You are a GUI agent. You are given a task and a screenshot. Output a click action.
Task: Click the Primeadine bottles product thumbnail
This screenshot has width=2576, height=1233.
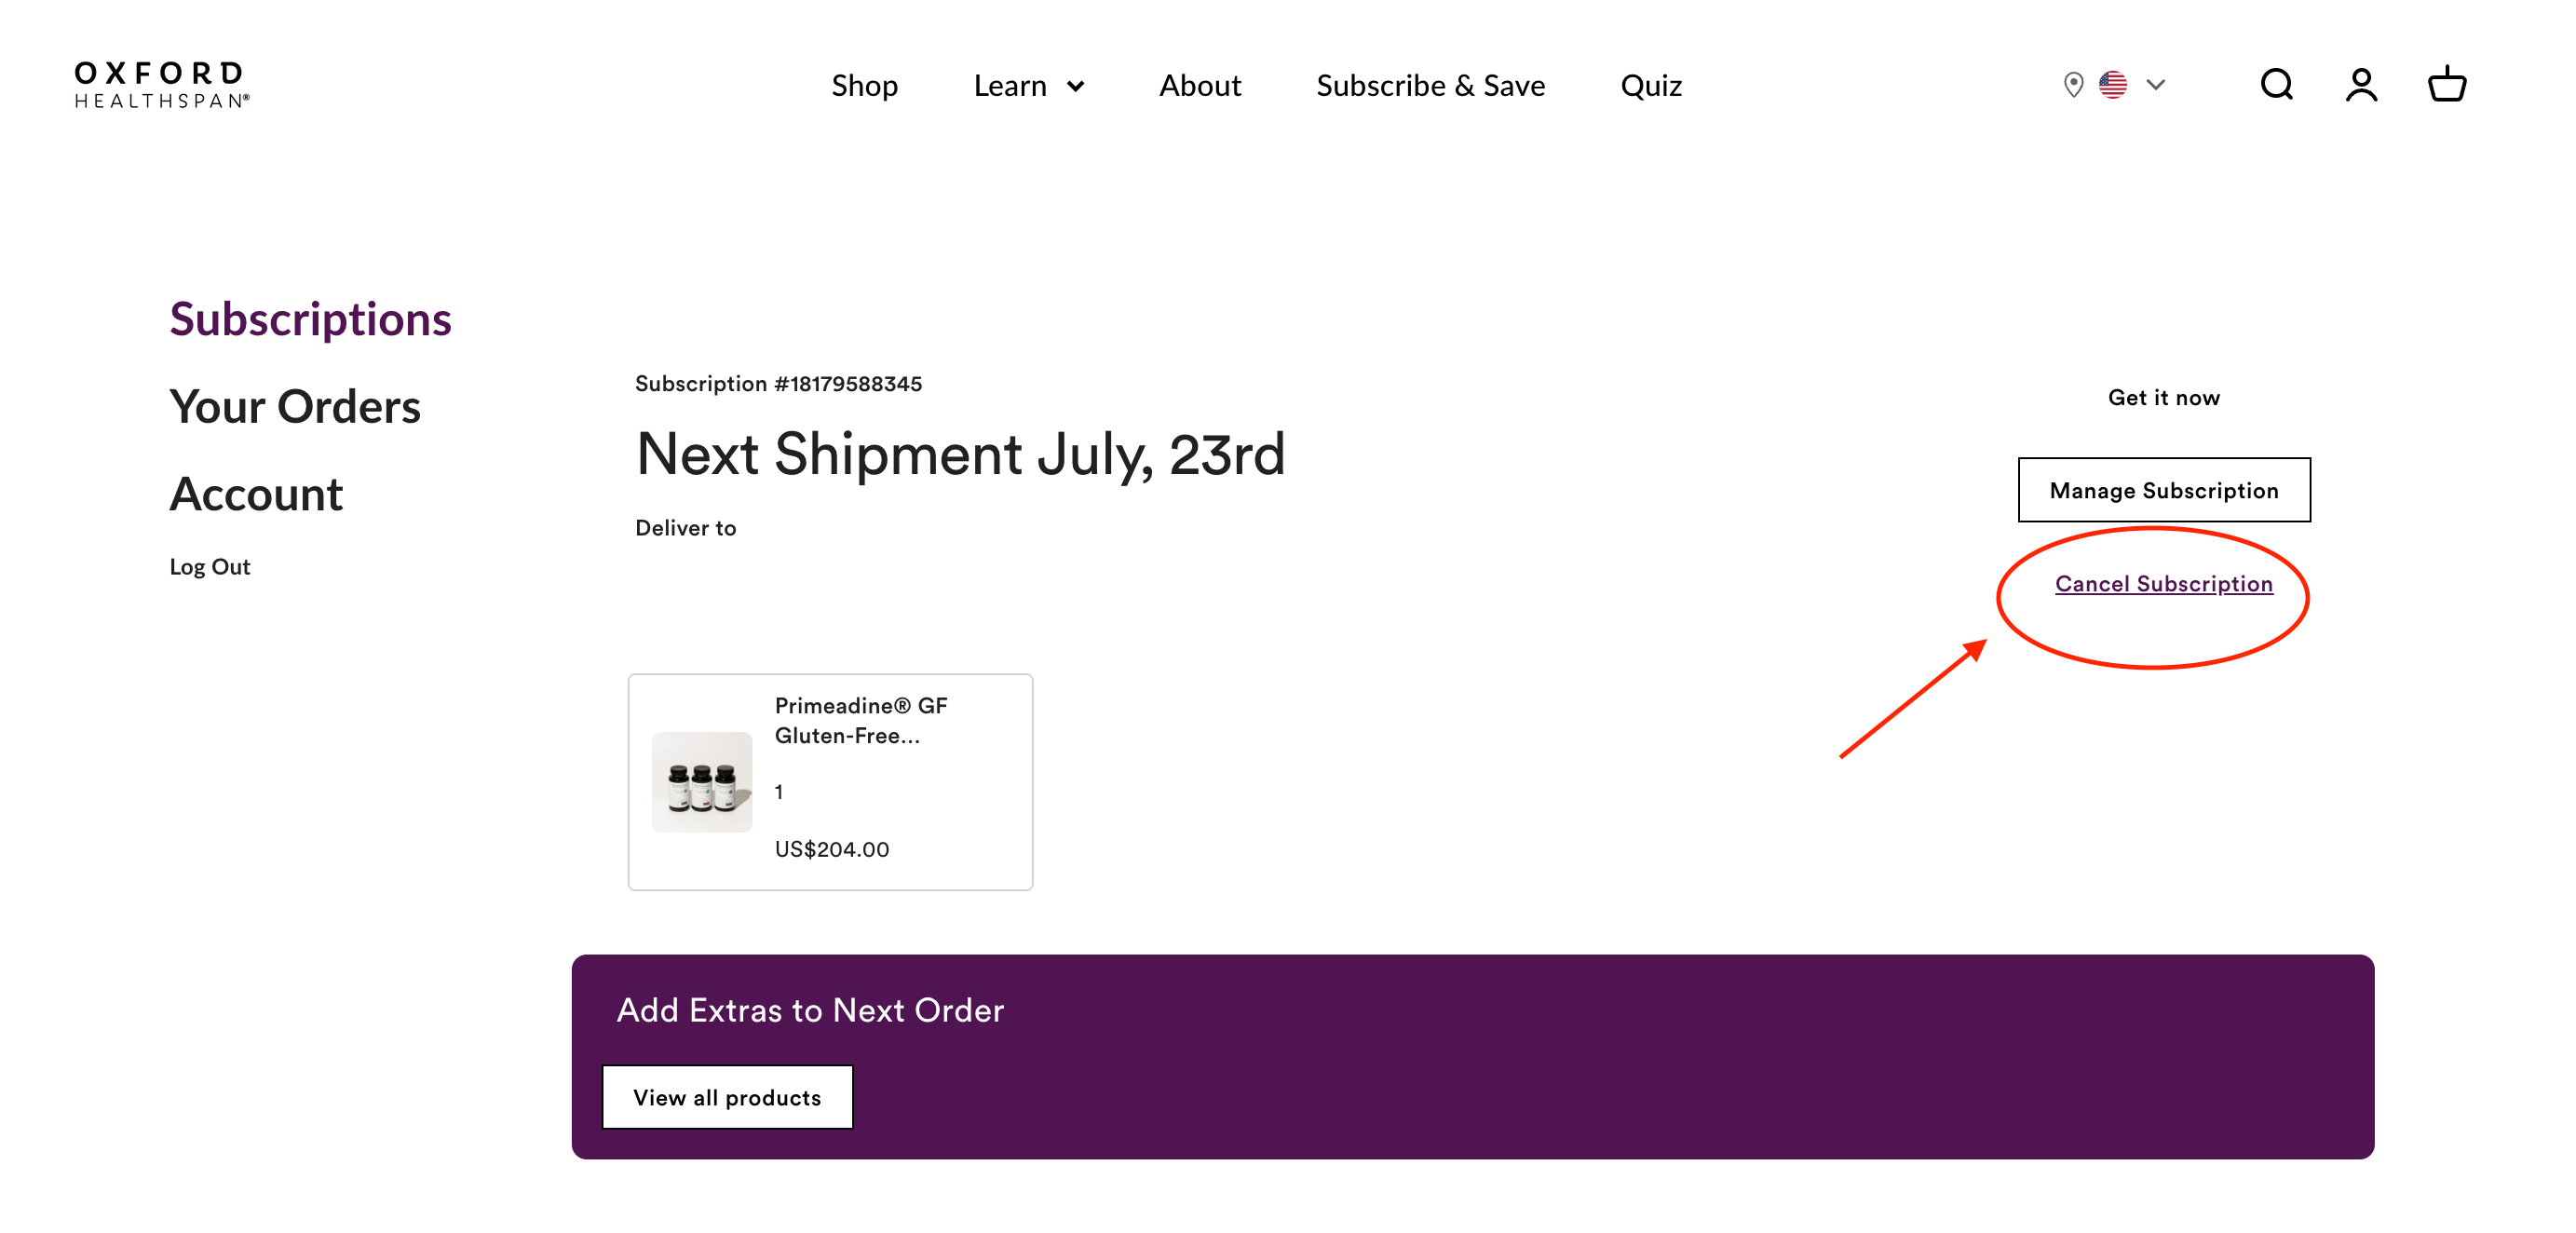[702, 782]
